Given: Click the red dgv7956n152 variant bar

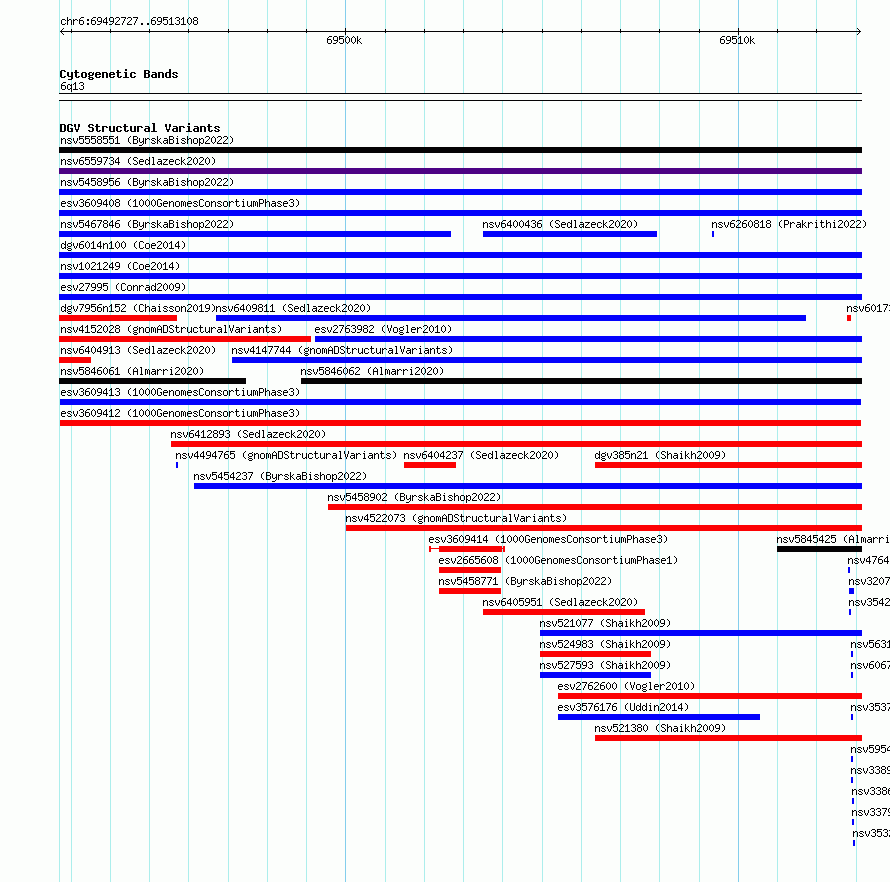Looking at the screenshot, I should [x=118, y=318].
